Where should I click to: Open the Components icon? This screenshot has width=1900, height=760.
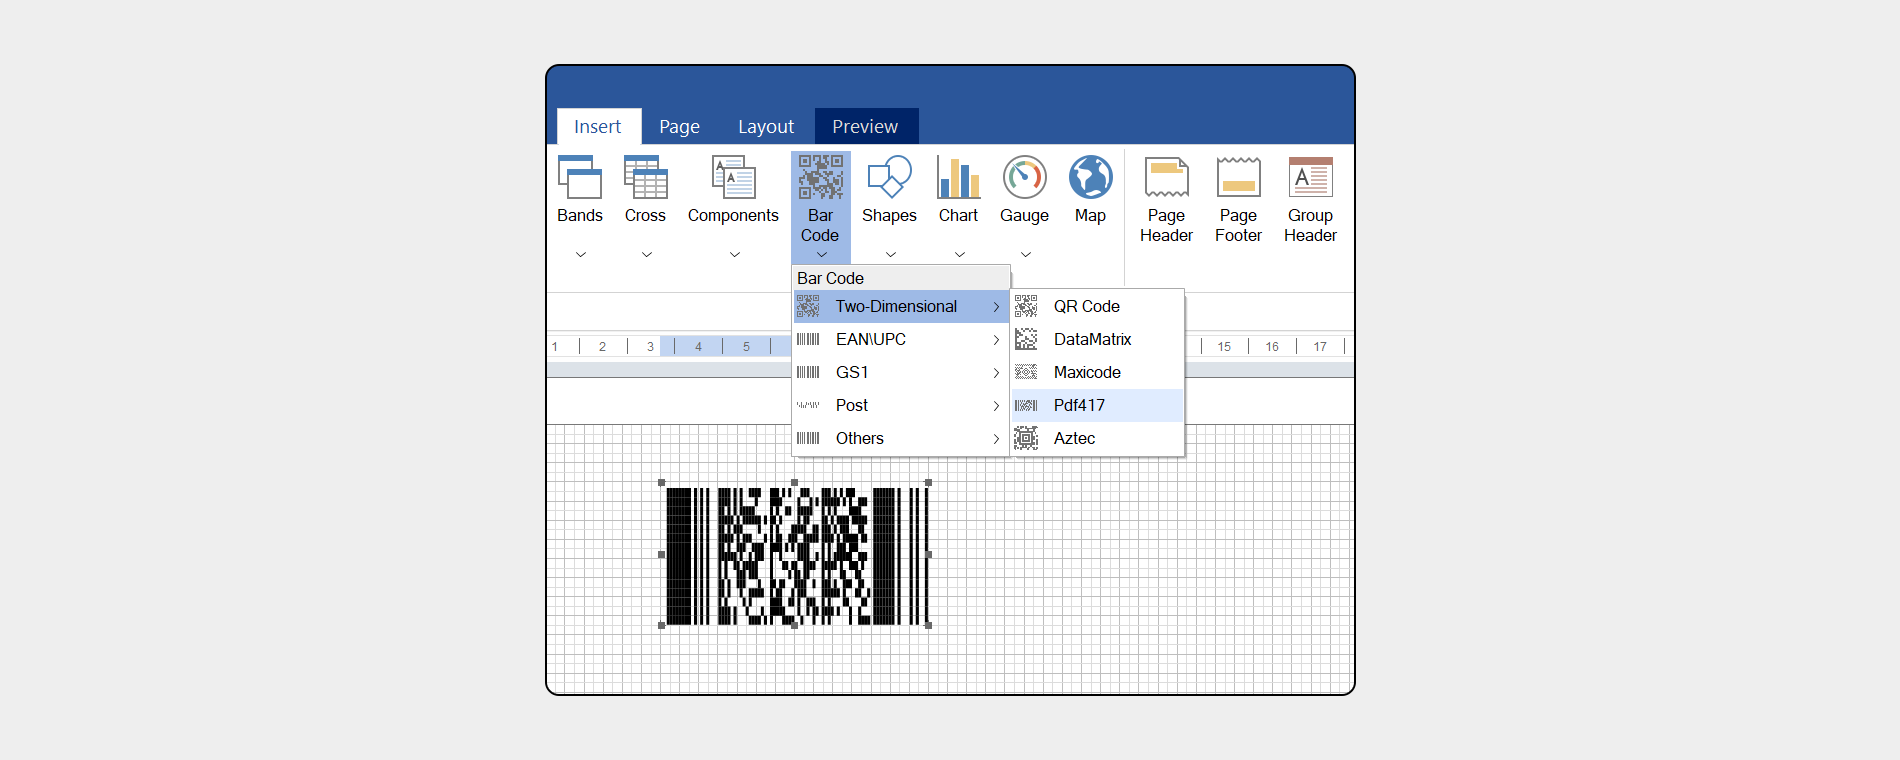click(x=733, y=177)
